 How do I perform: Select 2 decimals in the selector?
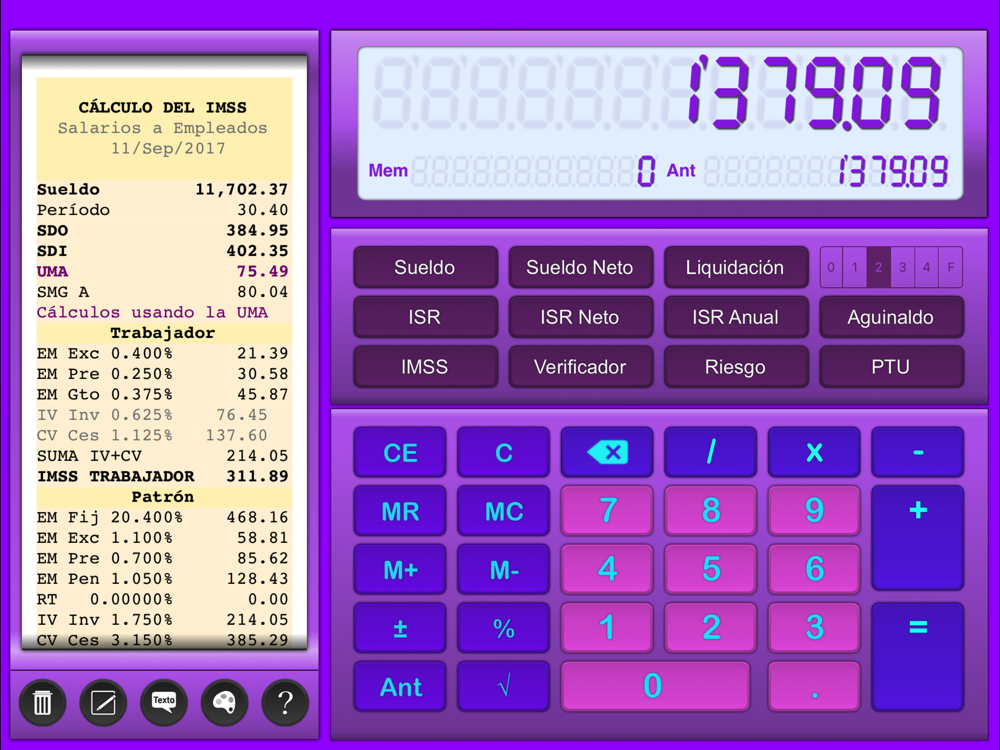coord(878,267)
